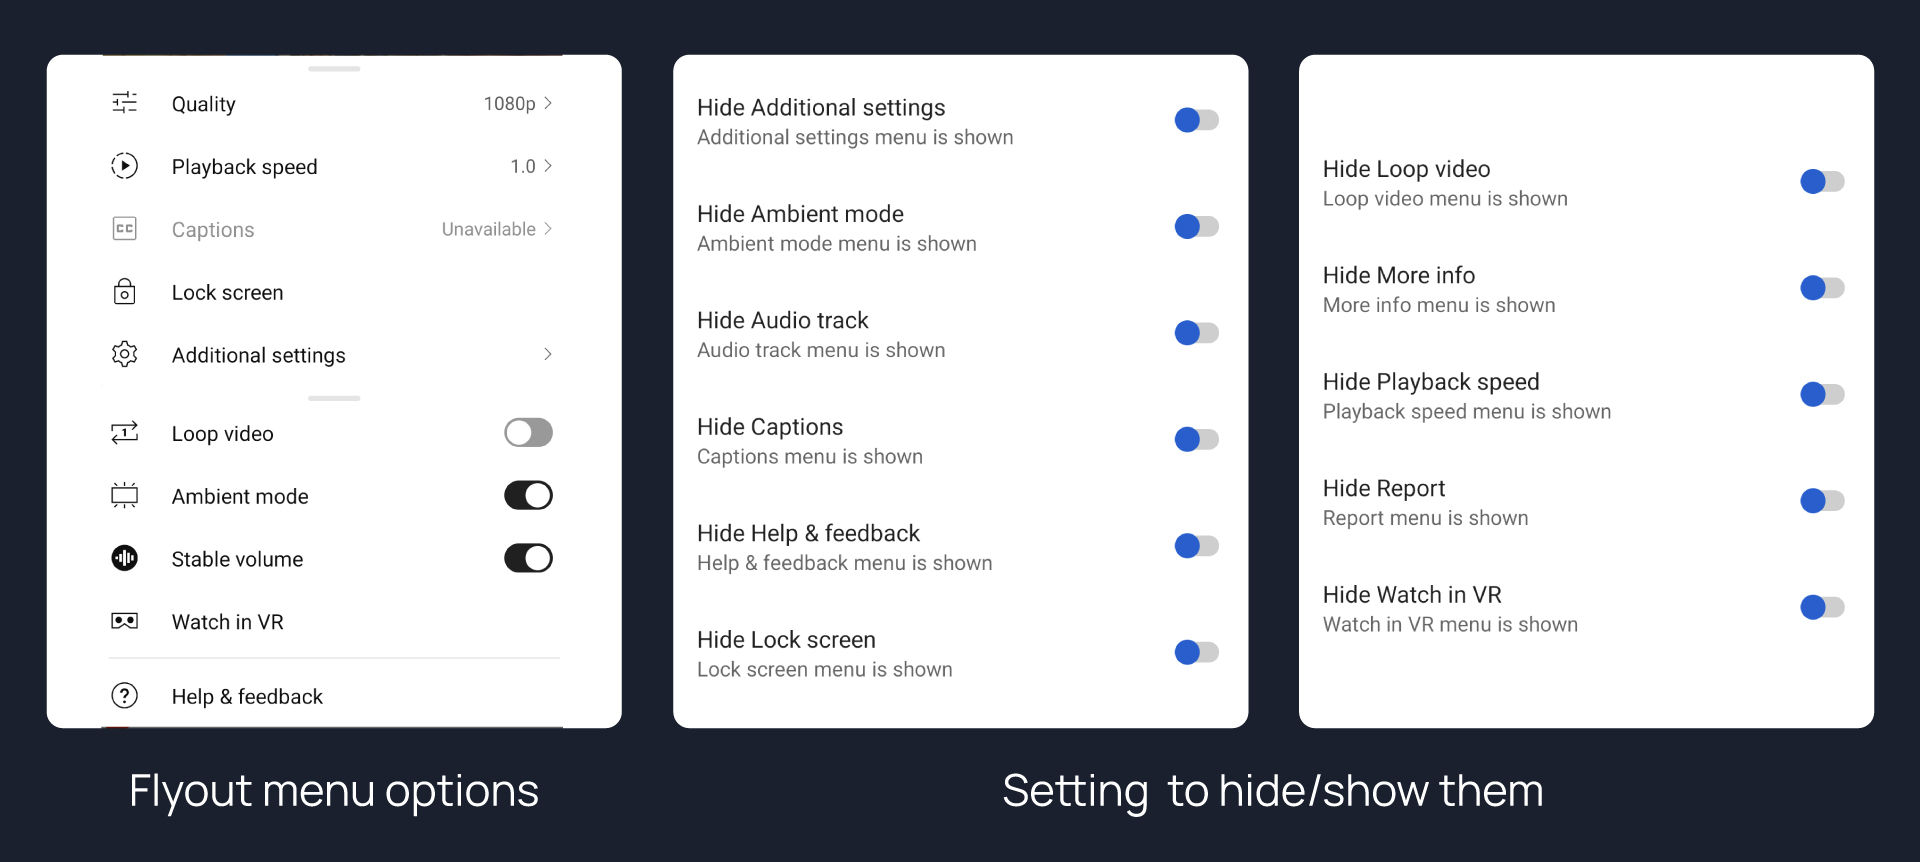
Task: Click the Hide Report setting label
Action: pyautogui.click(x=1384, y=489)
